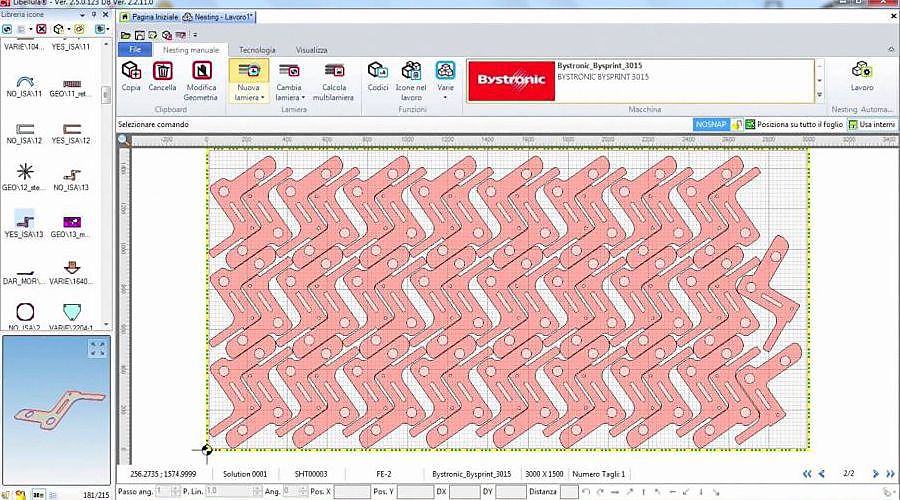
Task: Expand the Nuova lamiera dropdown
Action: click(248, 98)
